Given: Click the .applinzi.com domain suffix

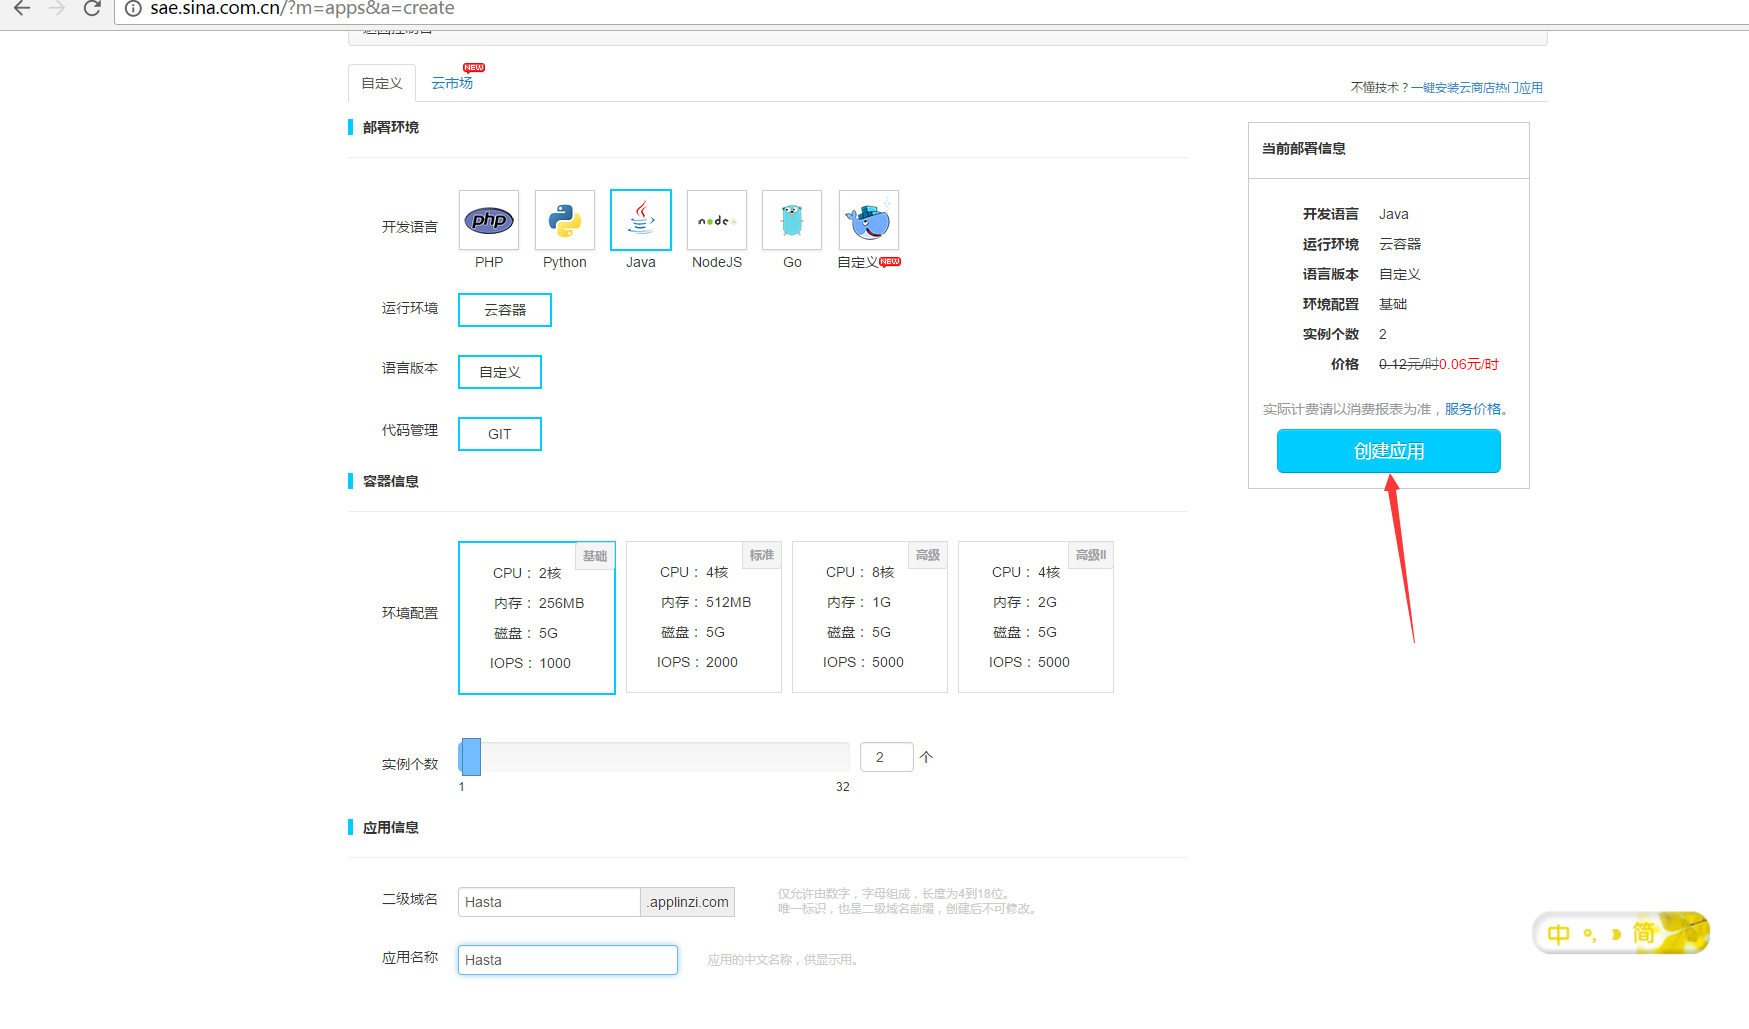Looking at the screenshot, I should click(x=688, y=902).
